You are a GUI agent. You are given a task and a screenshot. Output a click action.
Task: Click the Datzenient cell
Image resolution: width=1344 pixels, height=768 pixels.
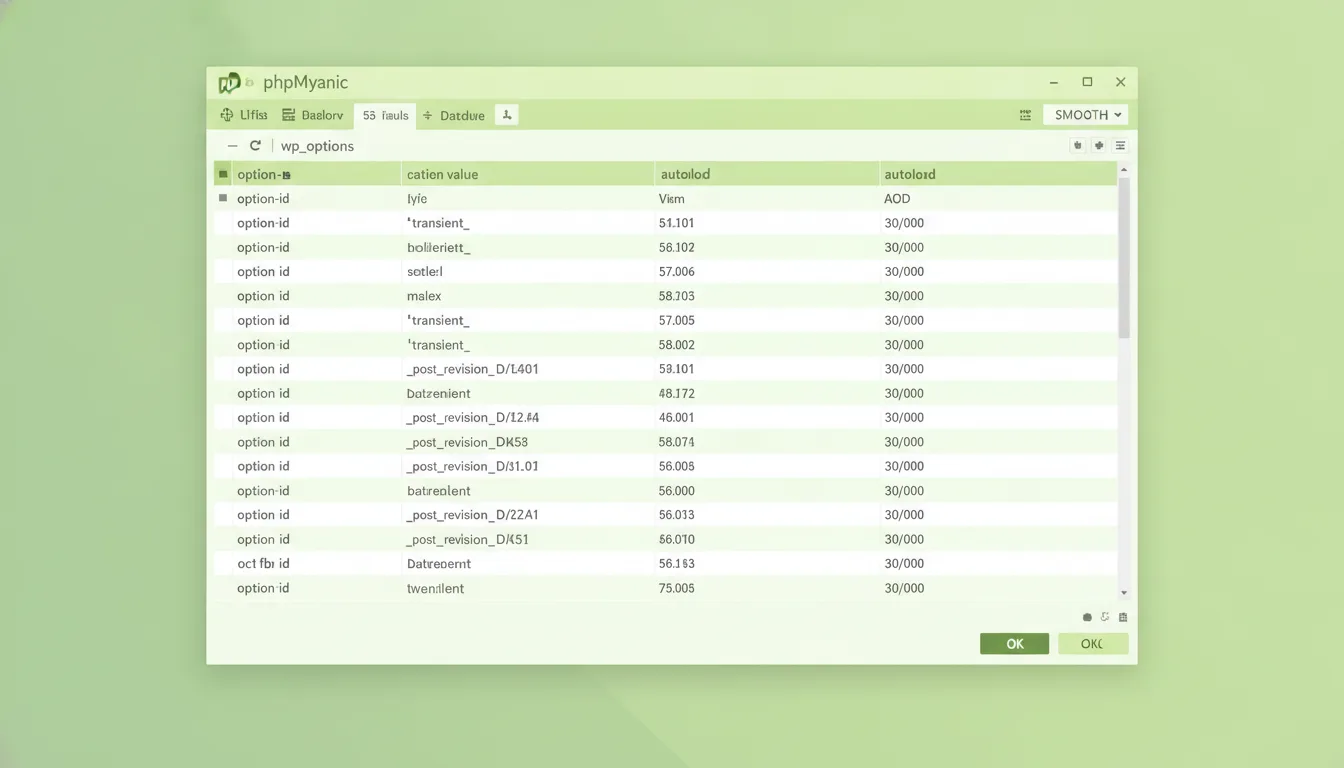[x=439, y=393]
